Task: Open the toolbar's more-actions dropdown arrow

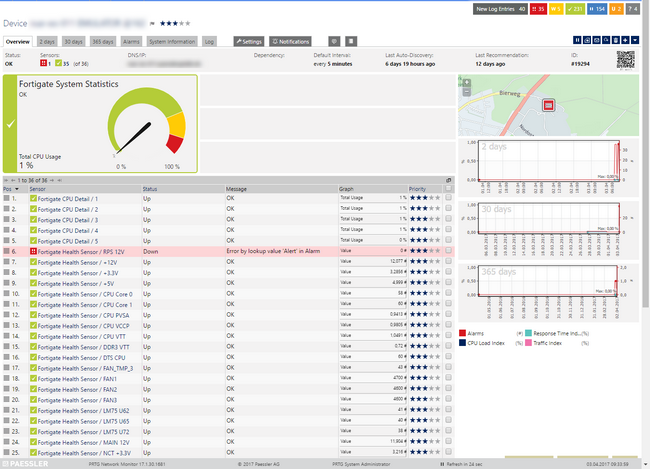Action: pos(635,40)
